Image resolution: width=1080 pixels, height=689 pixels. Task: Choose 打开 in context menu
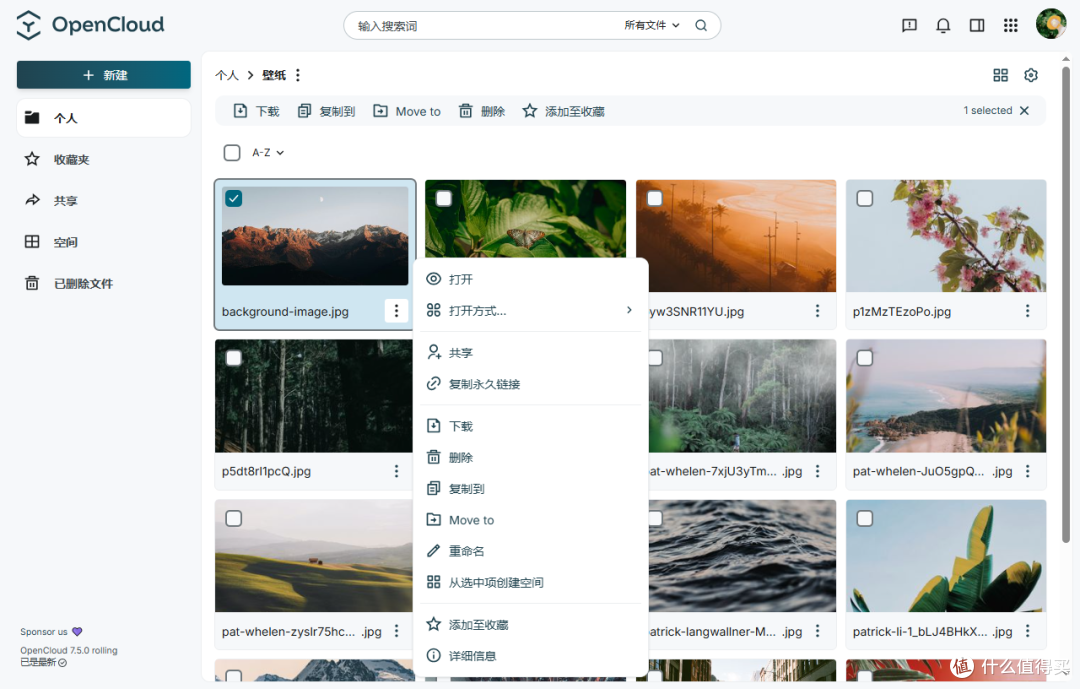click(530, 279)
